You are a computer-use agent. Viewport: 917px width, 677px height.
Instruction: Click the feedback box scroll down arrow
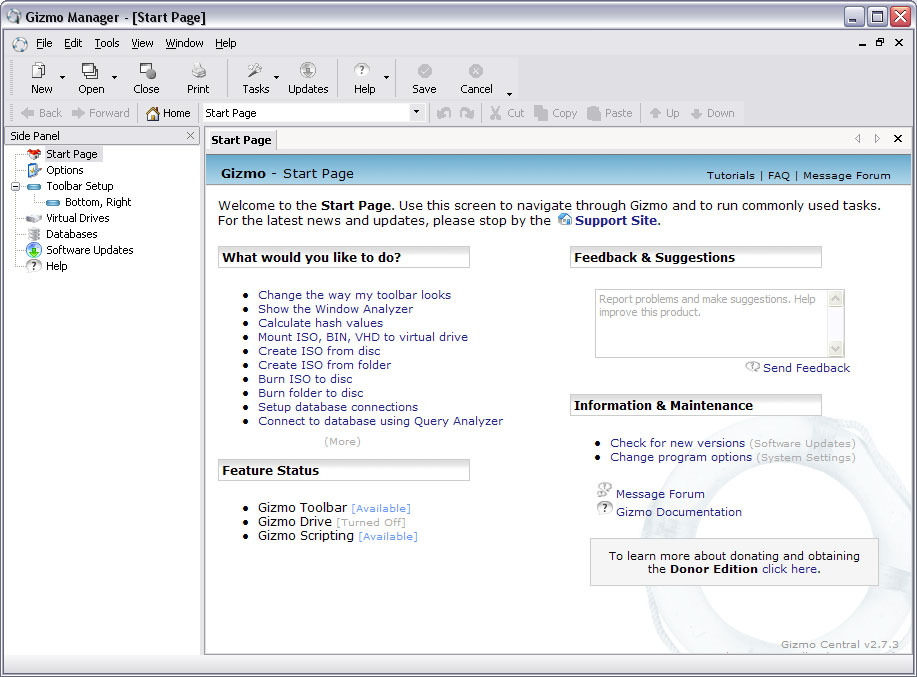pyautogui.click(x=836, y=349)
